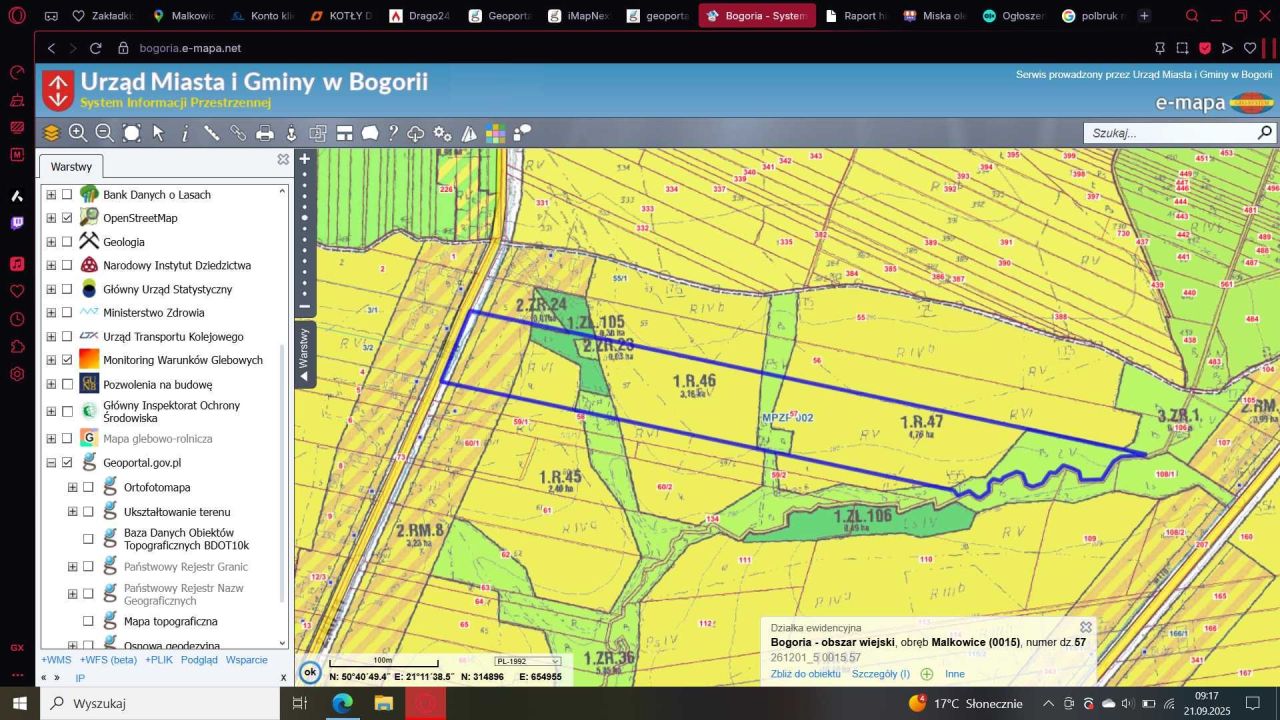
Task: Click the 100m scale bar
Action: click(384, 662)
